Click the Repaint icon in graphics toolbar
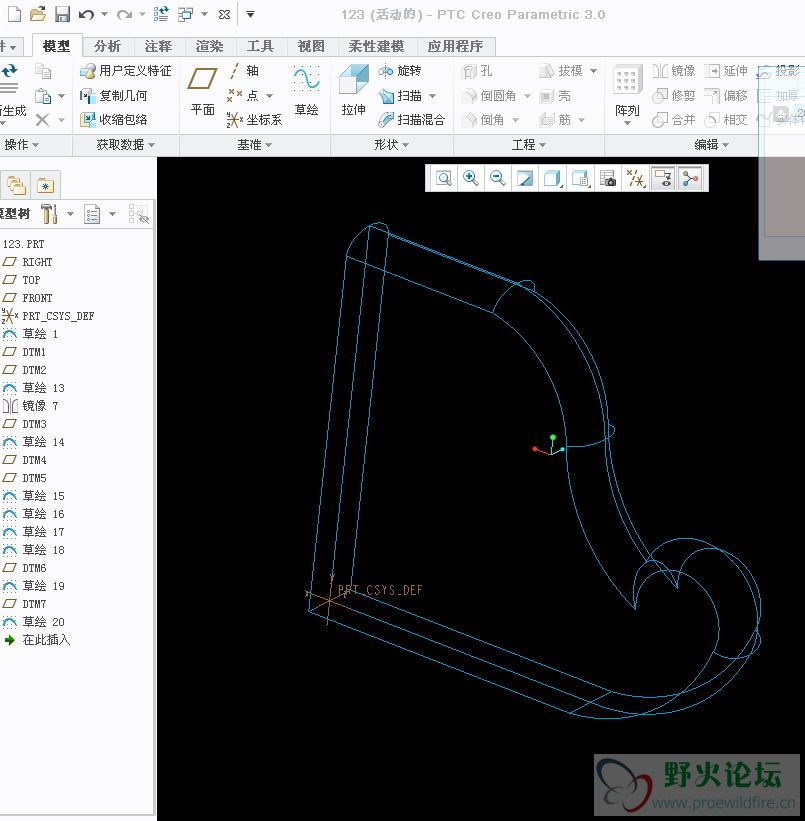Viewport: 805px width, 821px height. pos(525,179)
